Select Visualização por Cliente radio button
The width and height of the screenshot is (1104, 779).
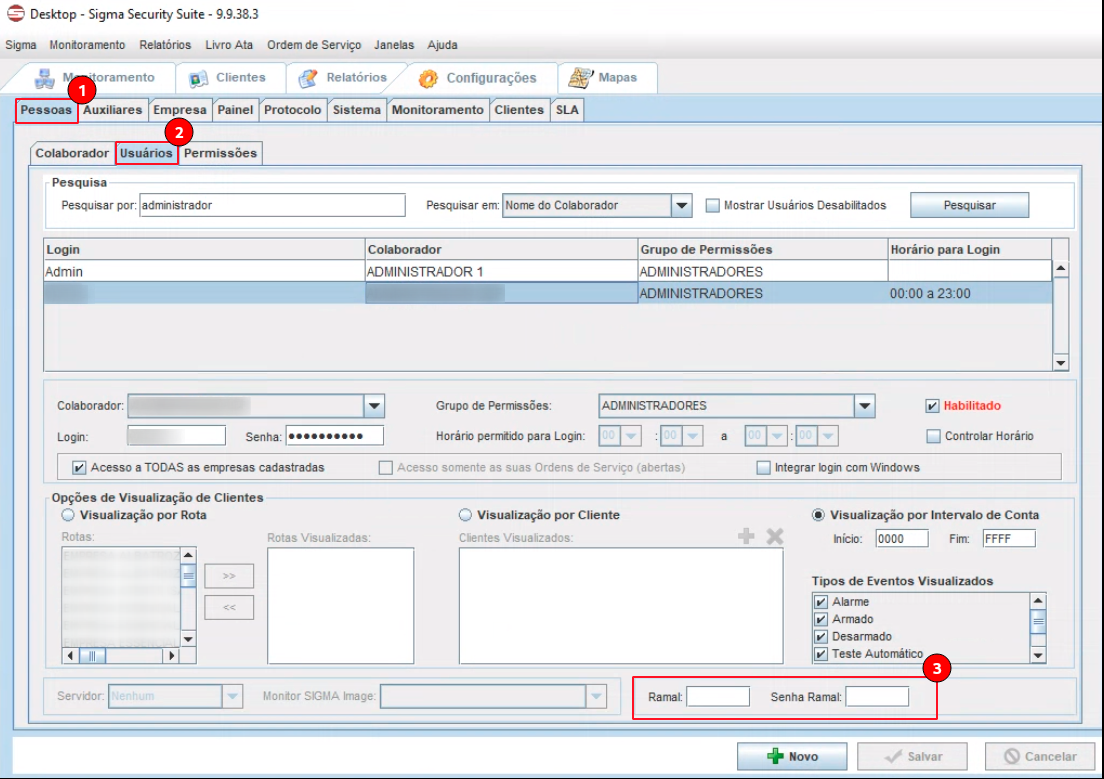click(465, 515)
